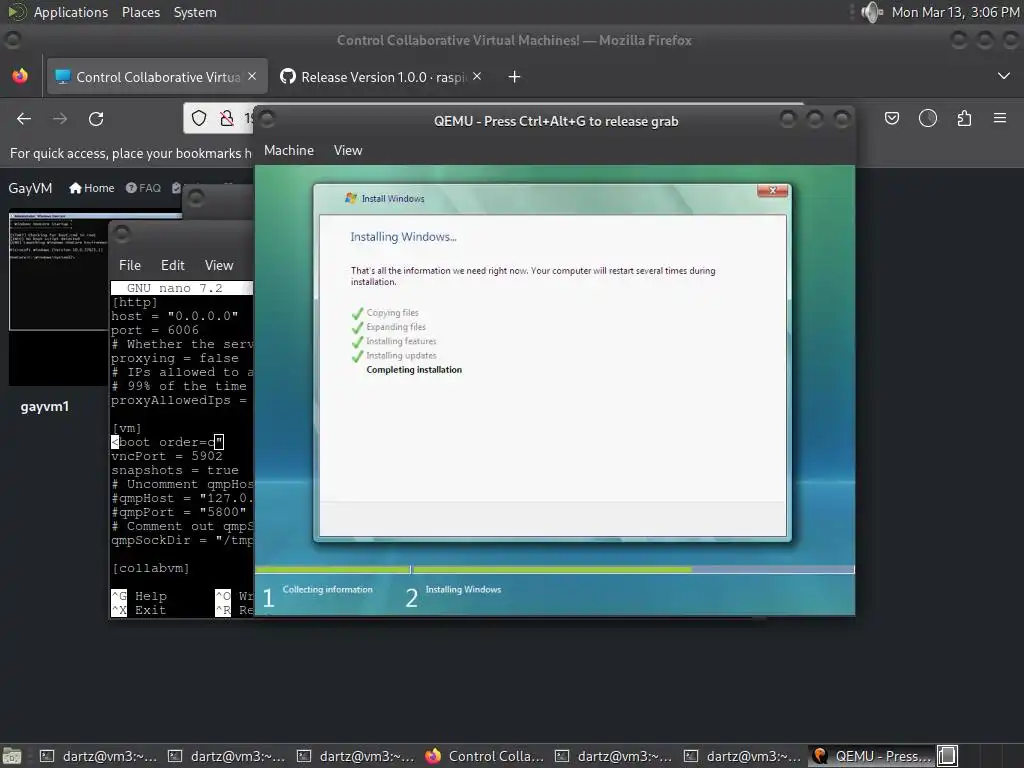Open View menu in terminal window

point(219,265)
